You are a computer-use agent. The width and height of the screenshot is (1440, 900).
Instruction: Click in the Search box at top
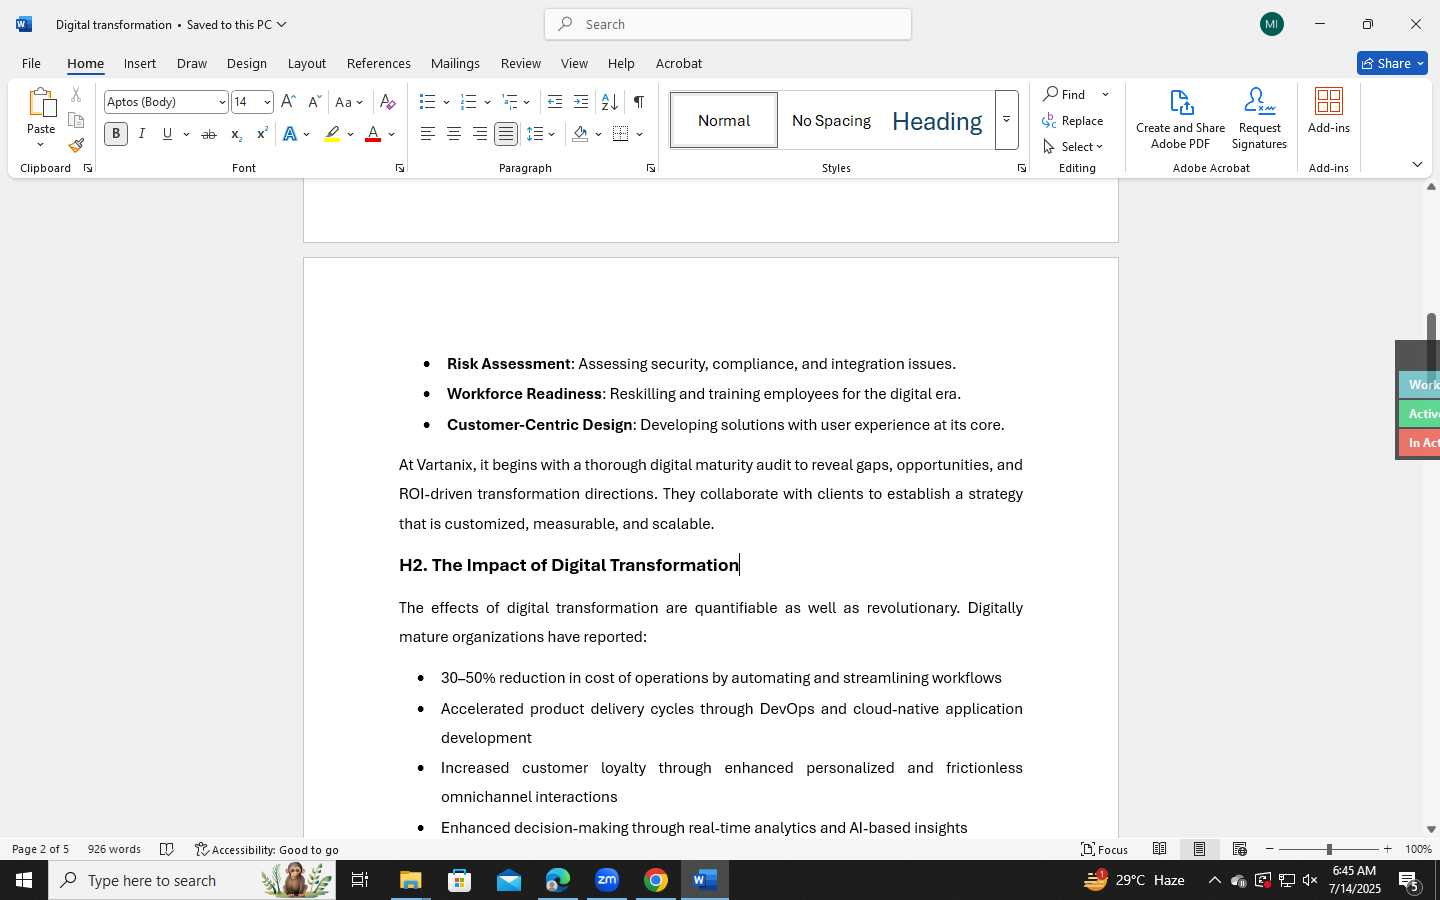[728, 24]
